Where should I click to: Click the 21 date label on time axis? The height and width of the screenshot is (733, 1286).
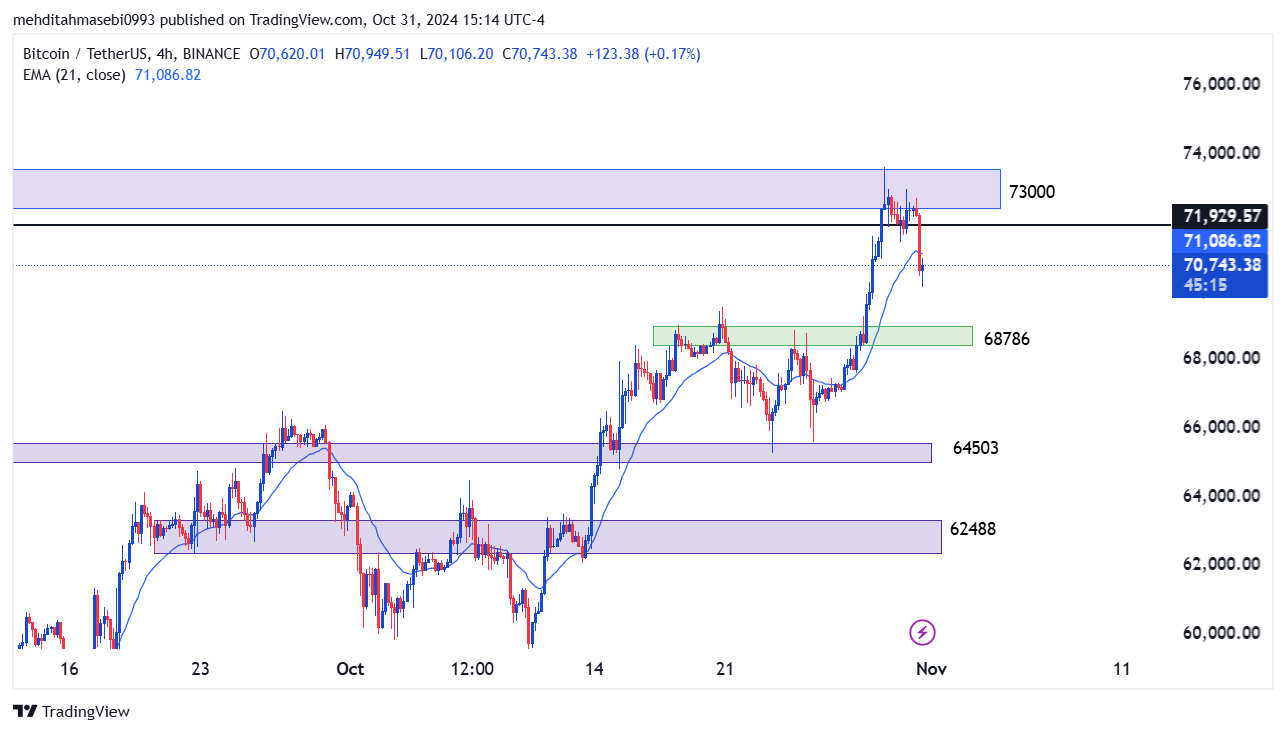tap(725, 669)
